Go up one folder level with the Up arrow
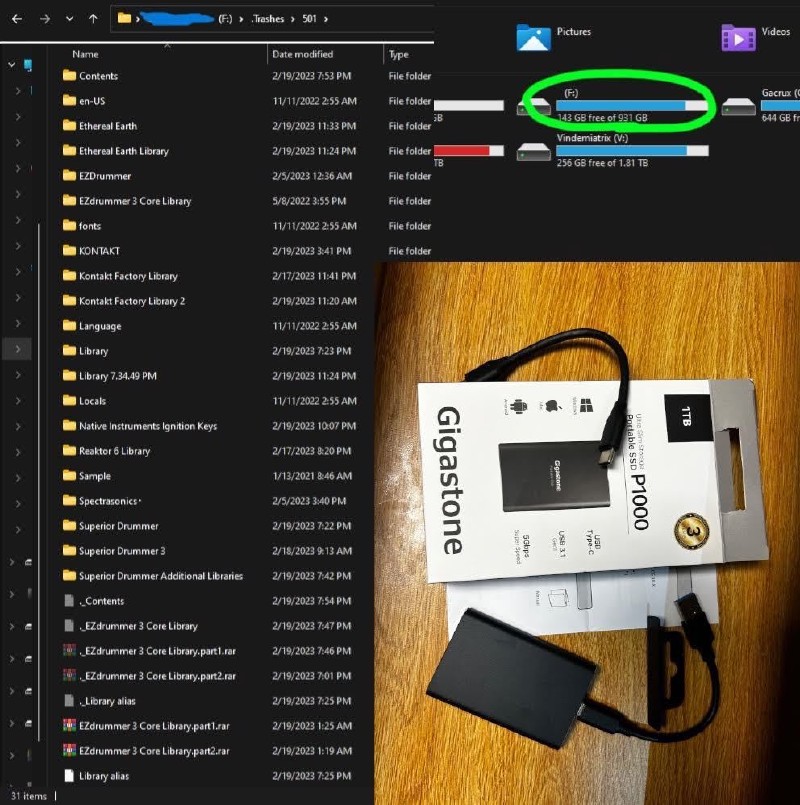This screenshot has width=800, height=805. (92, 18)
